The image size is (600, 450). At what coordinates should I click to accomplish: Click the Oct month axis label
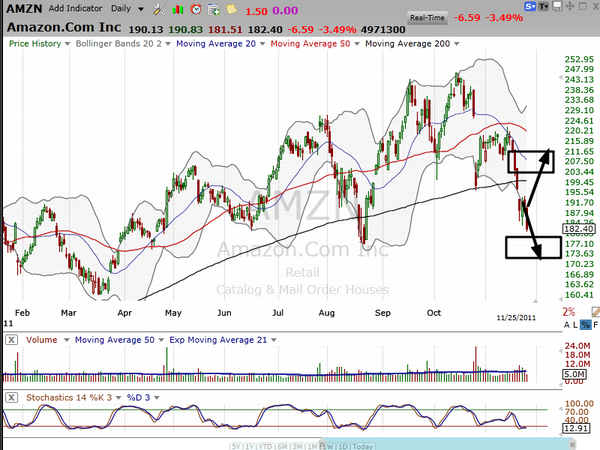click(434, 313)
